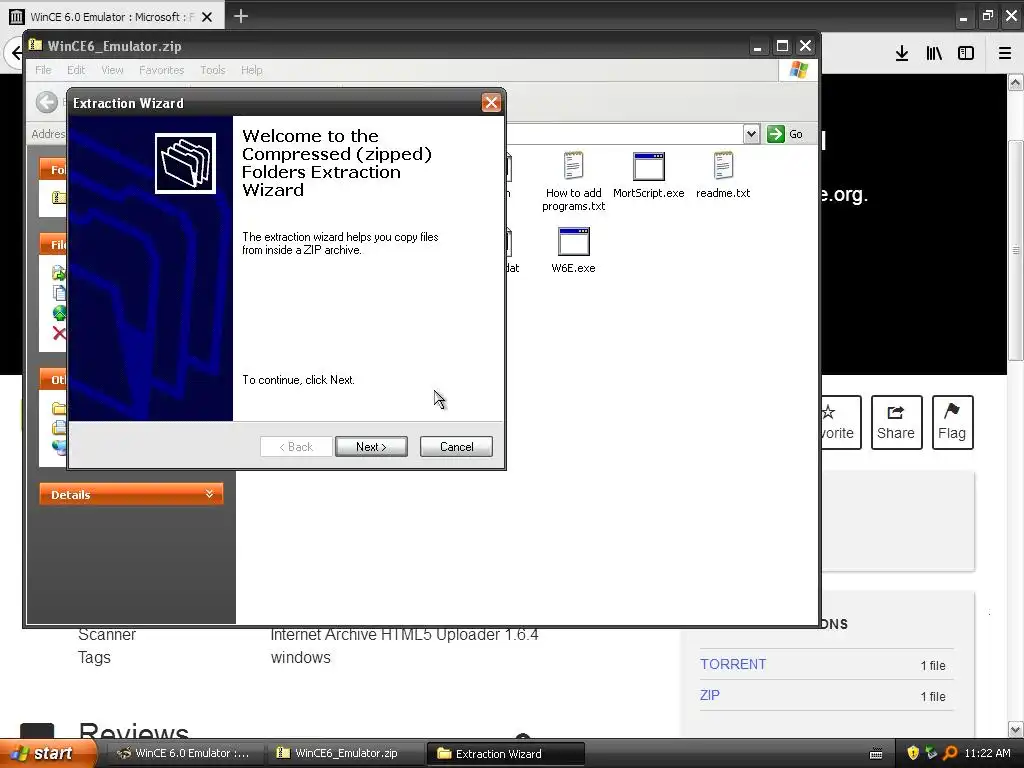Click the Share button on the archive page
The width and height of the screenshot is (1024, 768).
(x=896, y=422)
